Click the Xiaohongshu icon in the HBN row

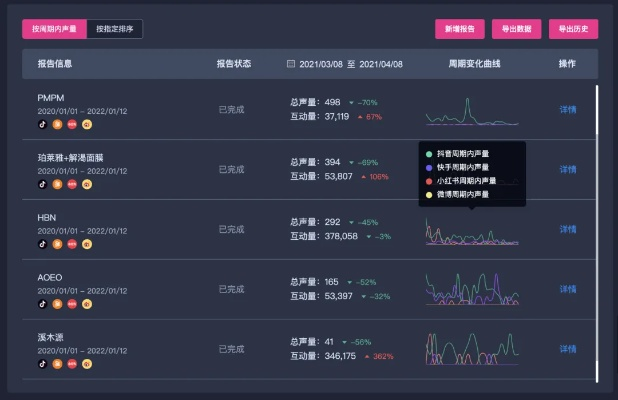point(72,244)
